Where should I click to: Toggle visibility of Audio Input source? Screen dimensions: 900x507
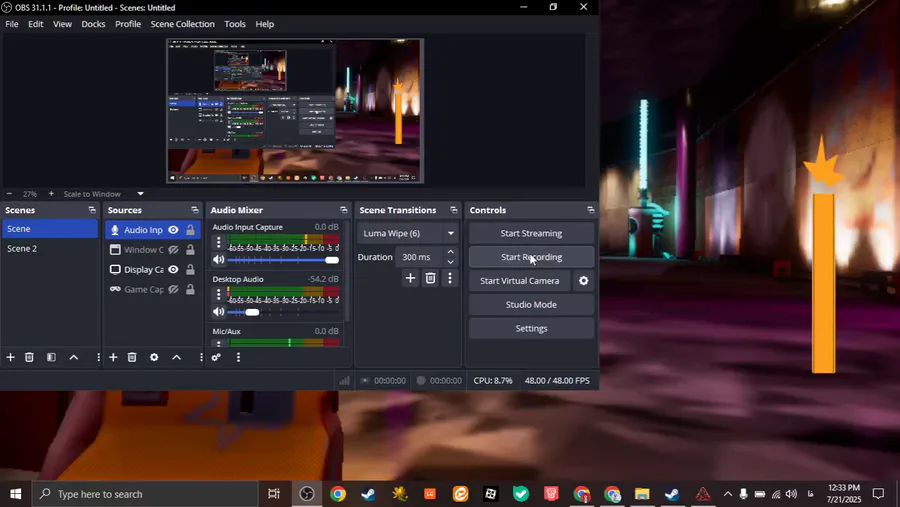pyautogui.click(x=173, y=230)
